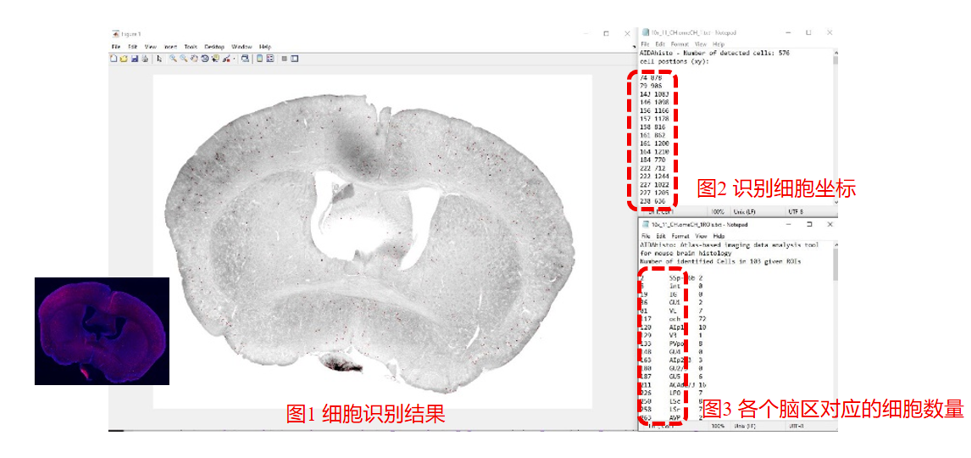Open View menu in cell-positions Notepad window

pyautogui.click(x=700, y=45)
